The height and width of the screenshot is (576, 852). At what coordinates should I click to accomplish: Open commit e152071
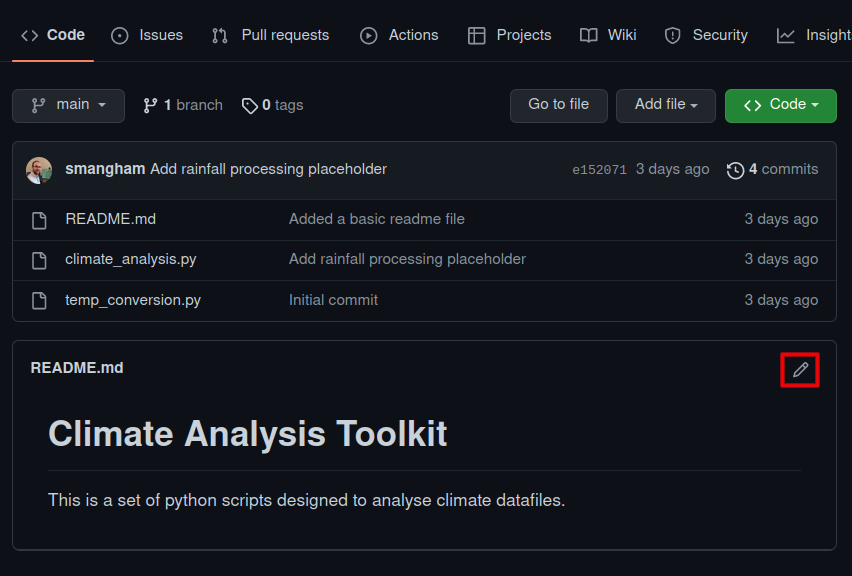[x=599, y=169]
